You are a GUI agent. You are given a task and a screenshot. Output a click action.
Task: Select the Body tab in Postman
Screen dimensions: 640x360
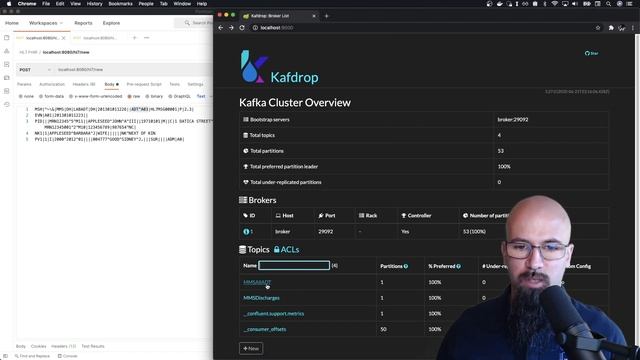point(111,84)
